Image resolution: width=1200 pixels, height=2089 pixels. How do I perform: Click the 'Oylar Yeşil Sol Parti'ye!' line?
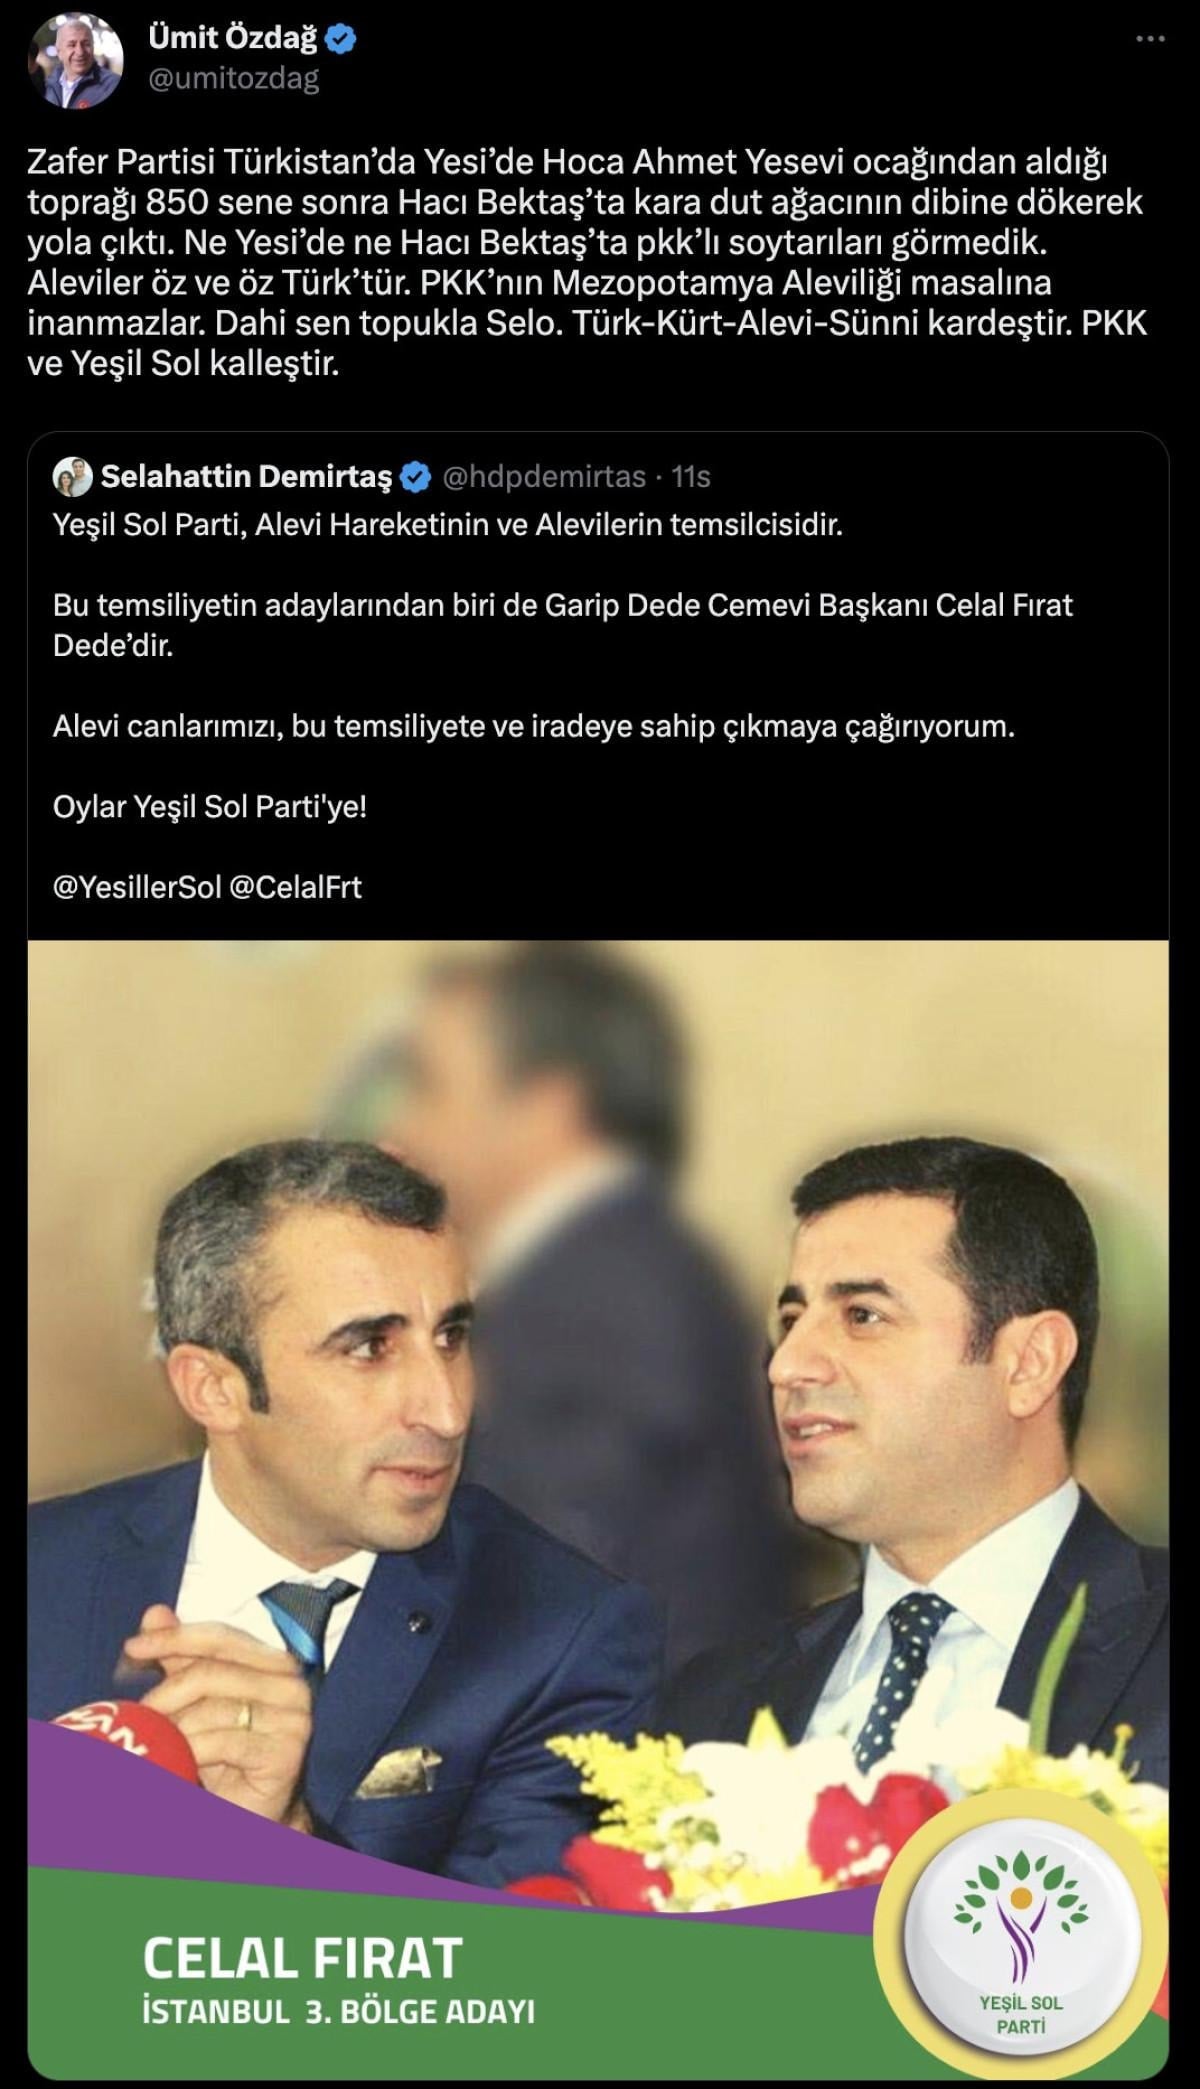(210, 806)
